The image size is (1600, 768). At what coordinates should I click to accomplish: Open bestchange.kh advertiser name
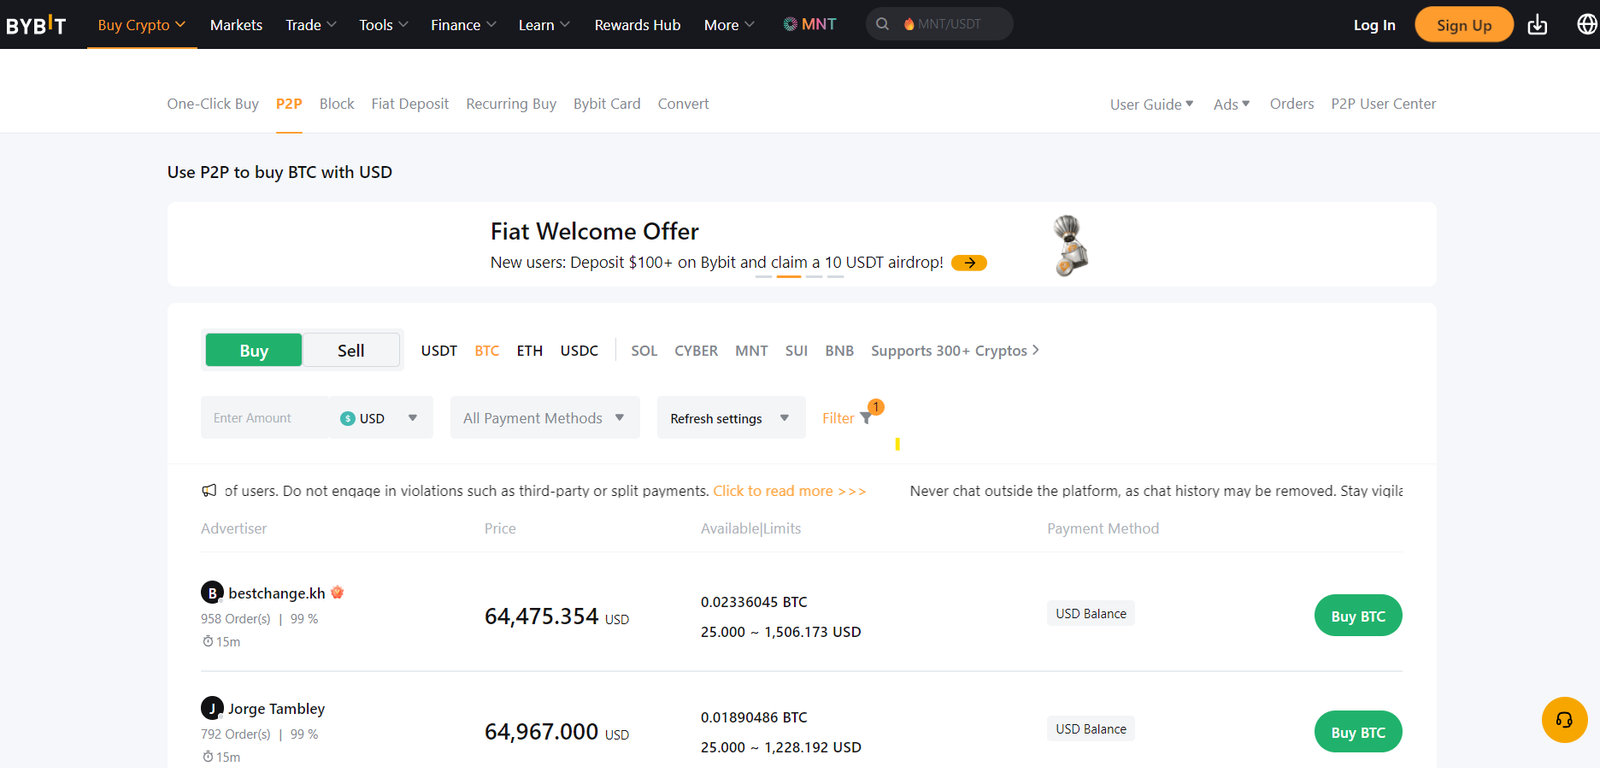pyautogui.click(x=276, y=593)
